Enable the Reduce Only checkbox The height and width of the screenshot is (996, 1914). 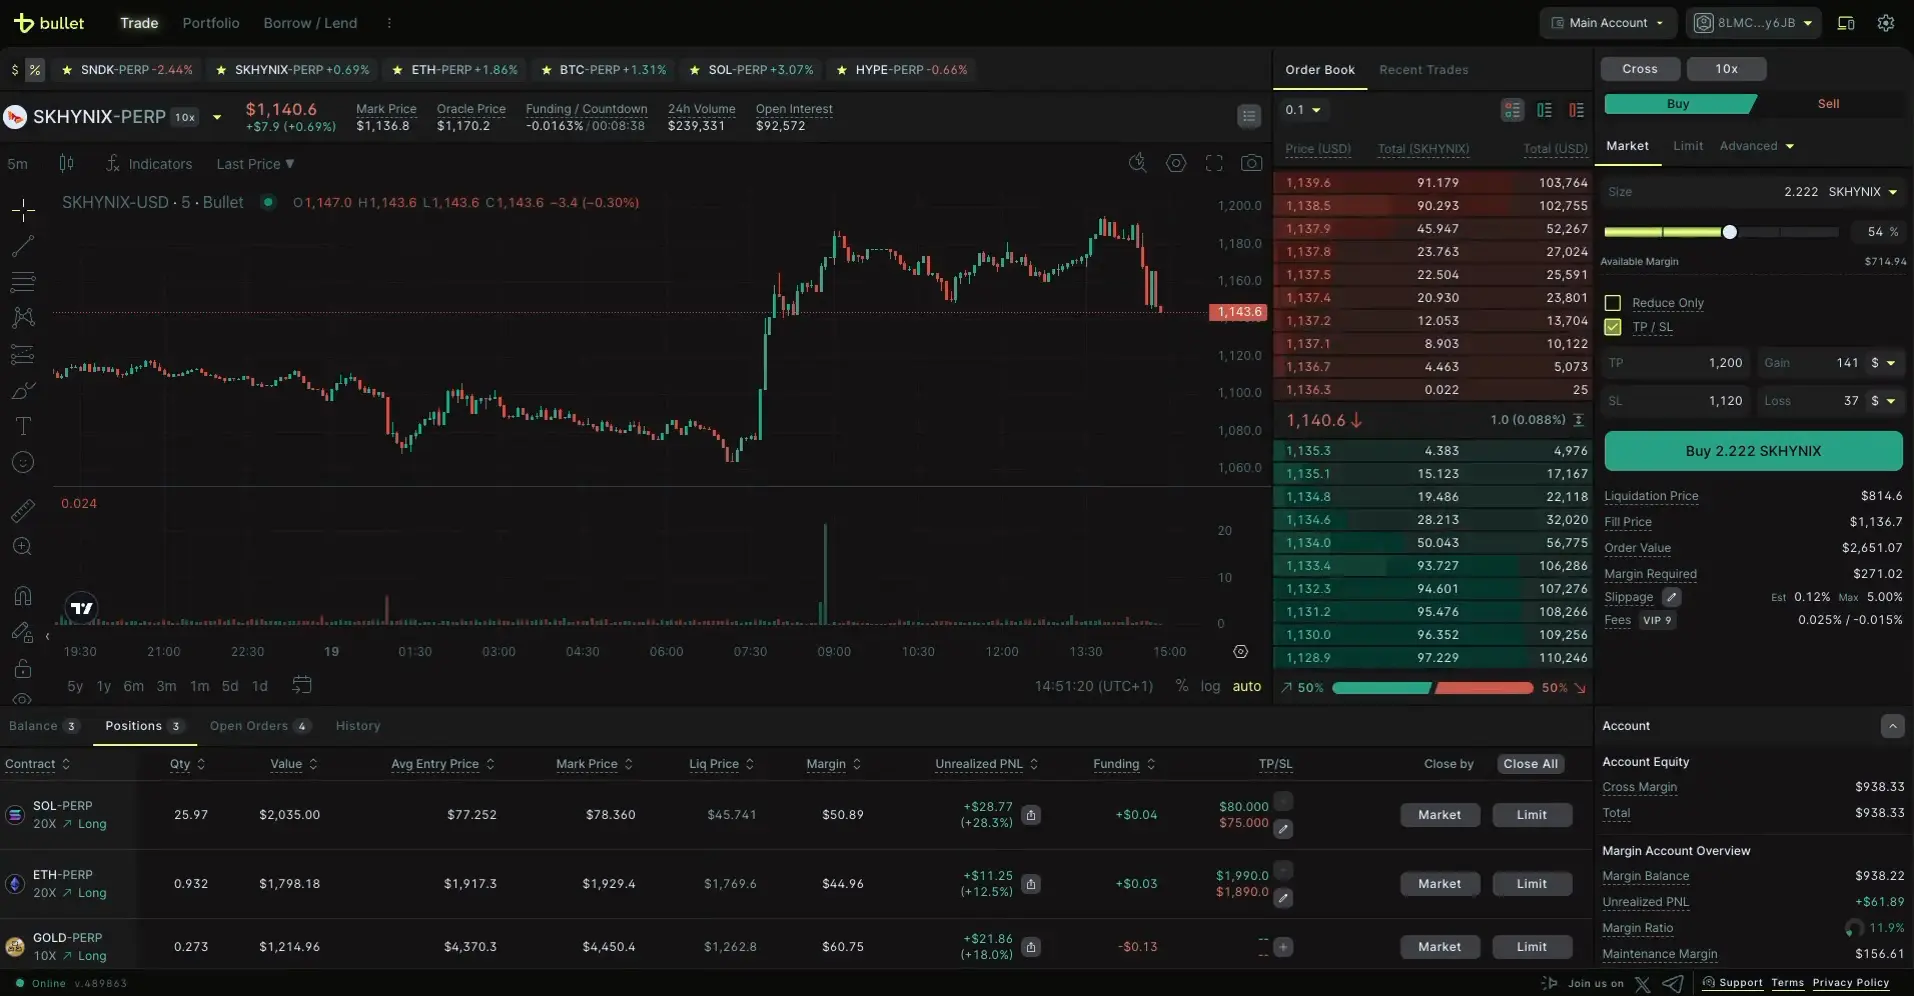pyautogui.click(x=1613, y=303)
